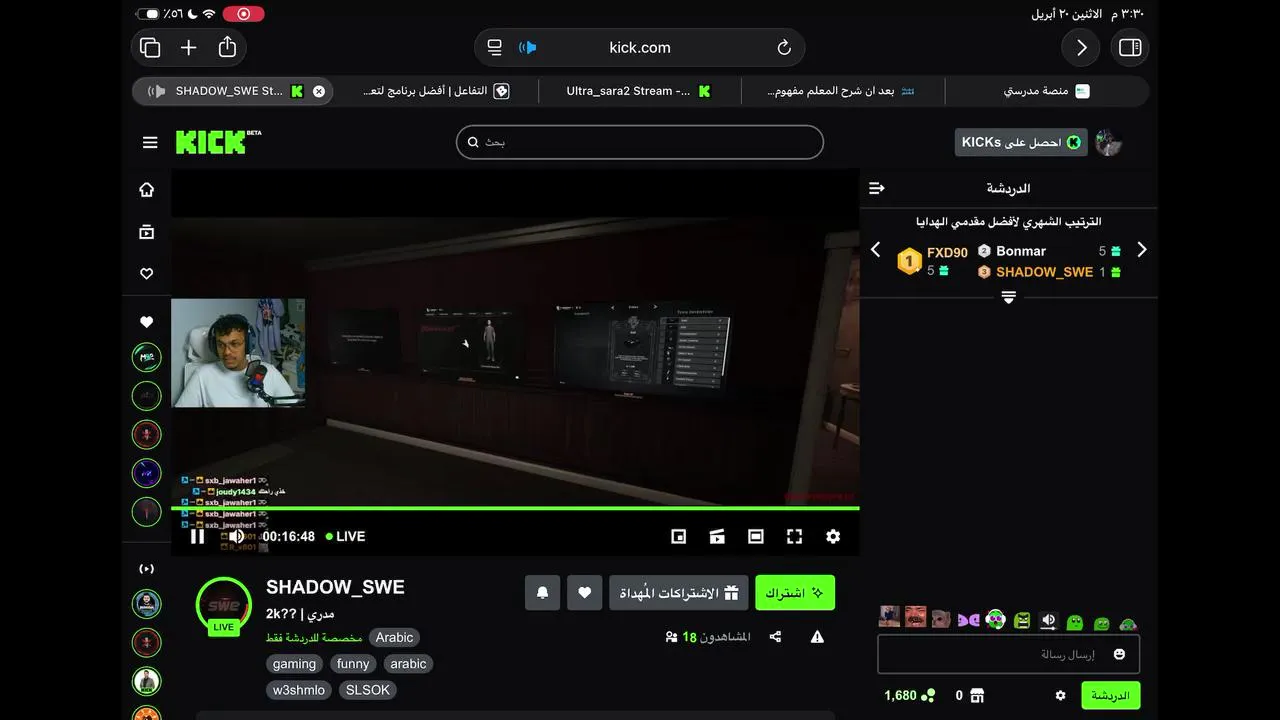Screen dimensions: 1280x720
Task: Open the hamburger menu beside Kick logo
Action: click(x=150, y=143)
